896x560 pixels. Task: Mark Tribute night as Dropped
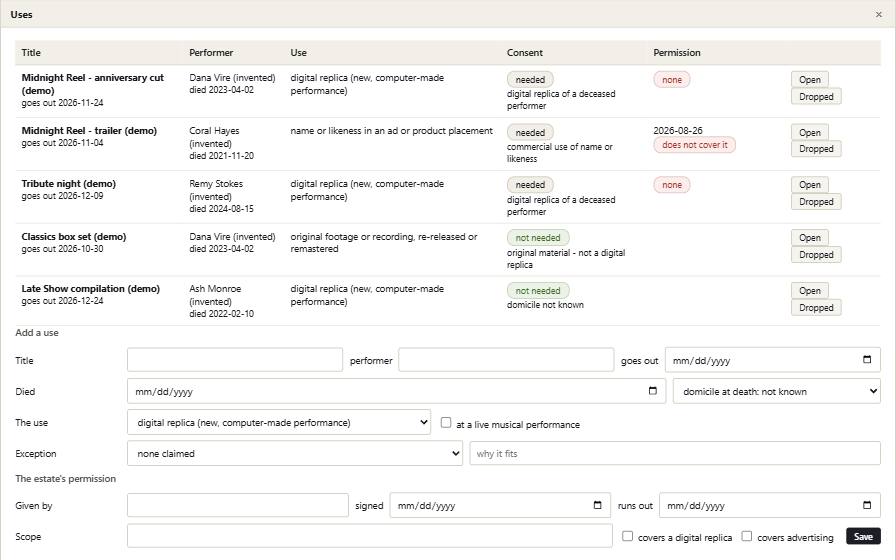816,202
